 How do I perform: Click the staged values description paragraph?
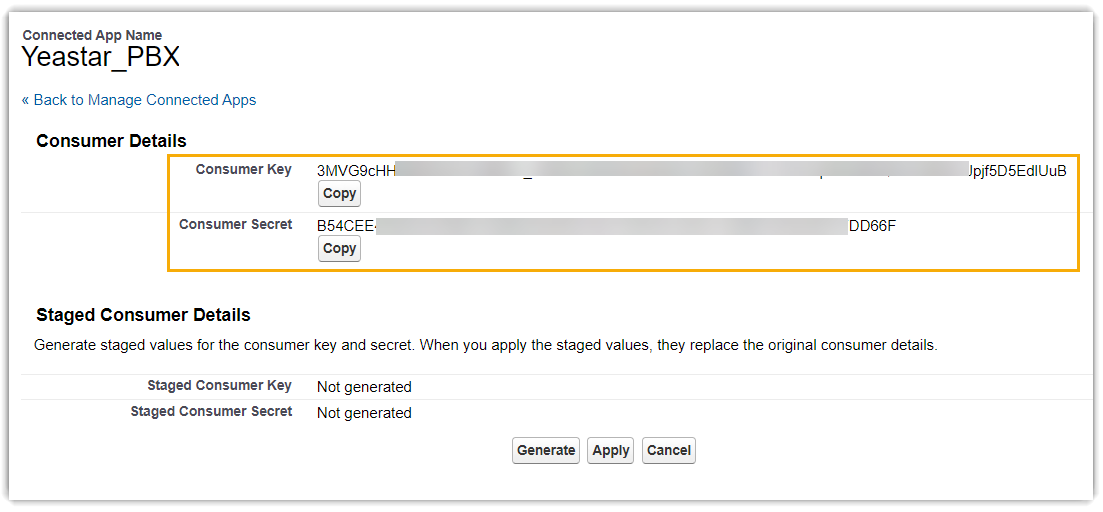coord(485,346)
